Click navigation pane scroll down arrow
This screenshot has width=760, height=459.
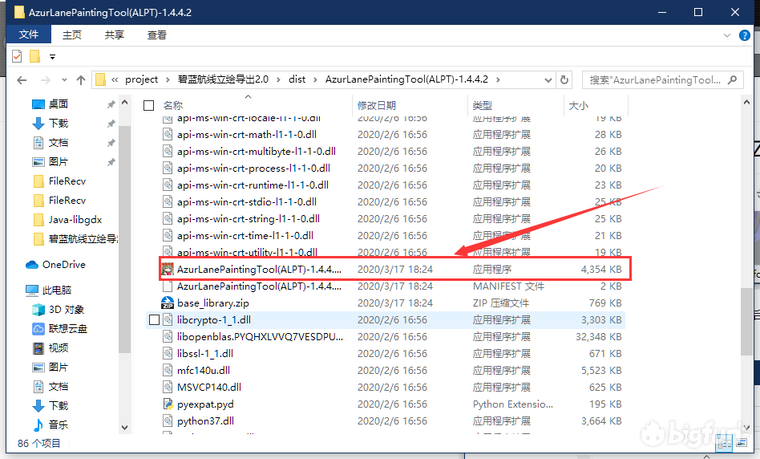pos(125,427)
